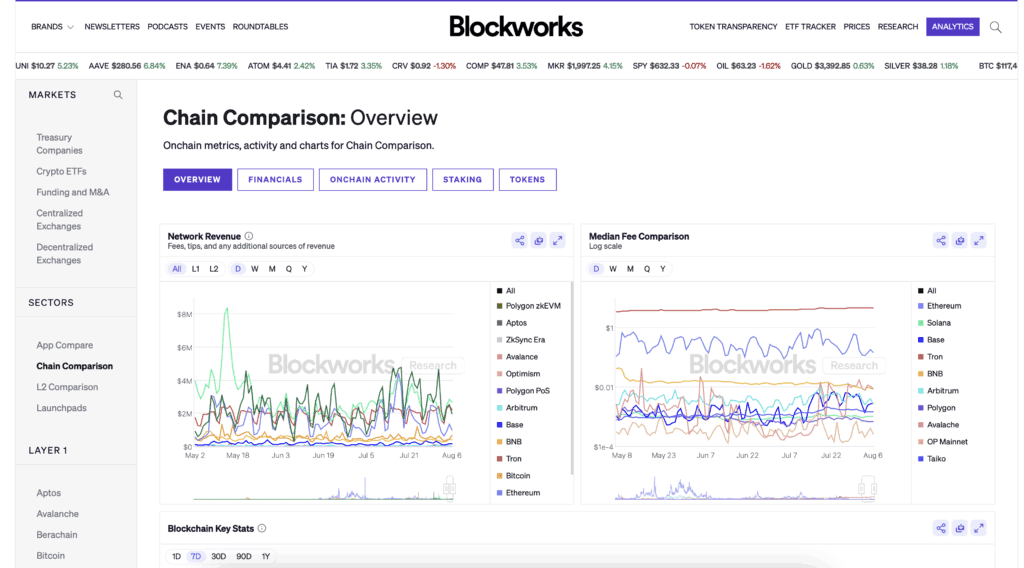Open Aptos under Layer 1
This screenshot has width=1024, height=568.
point(48,492)
